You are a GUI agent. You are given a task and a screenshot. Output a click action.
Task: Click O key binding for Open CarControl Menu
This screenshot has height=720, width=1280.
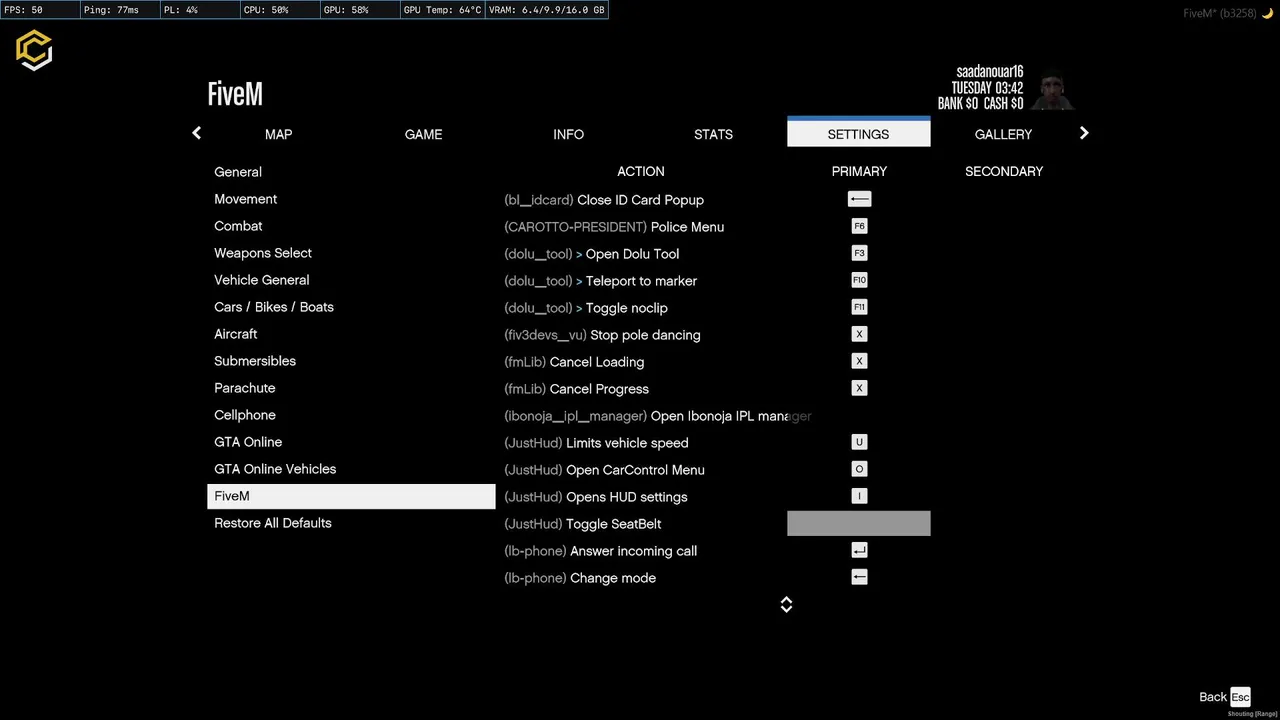pos(859,469)
